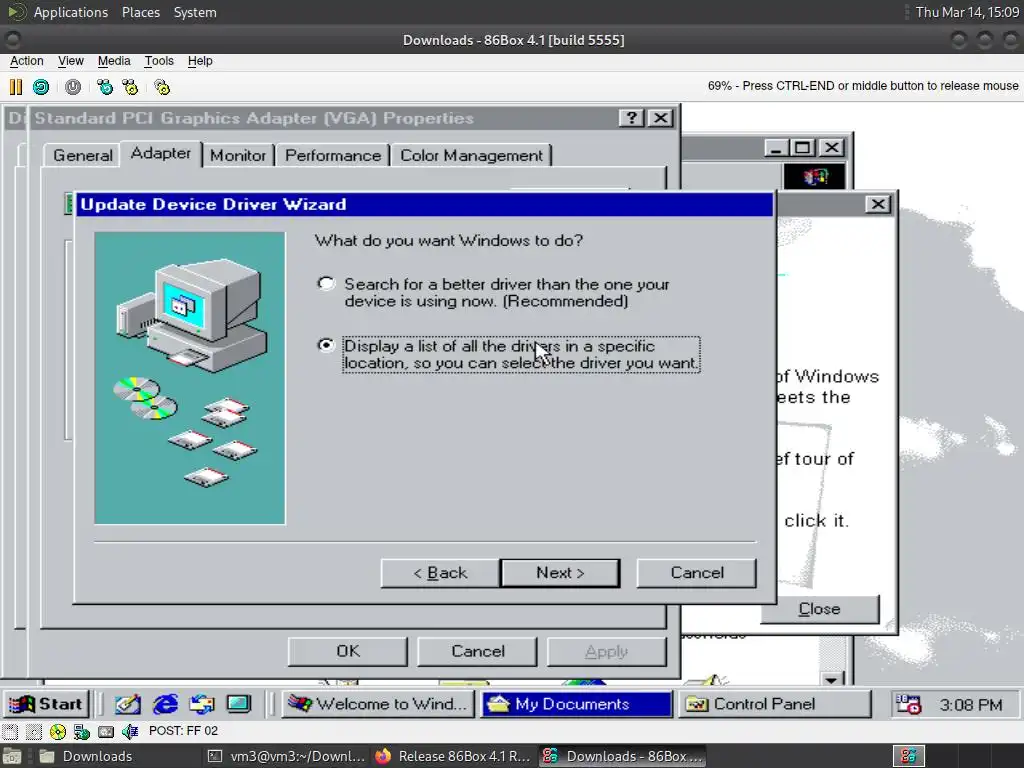
Task: Click the host panel date and time
Action: tap(967, 12)
